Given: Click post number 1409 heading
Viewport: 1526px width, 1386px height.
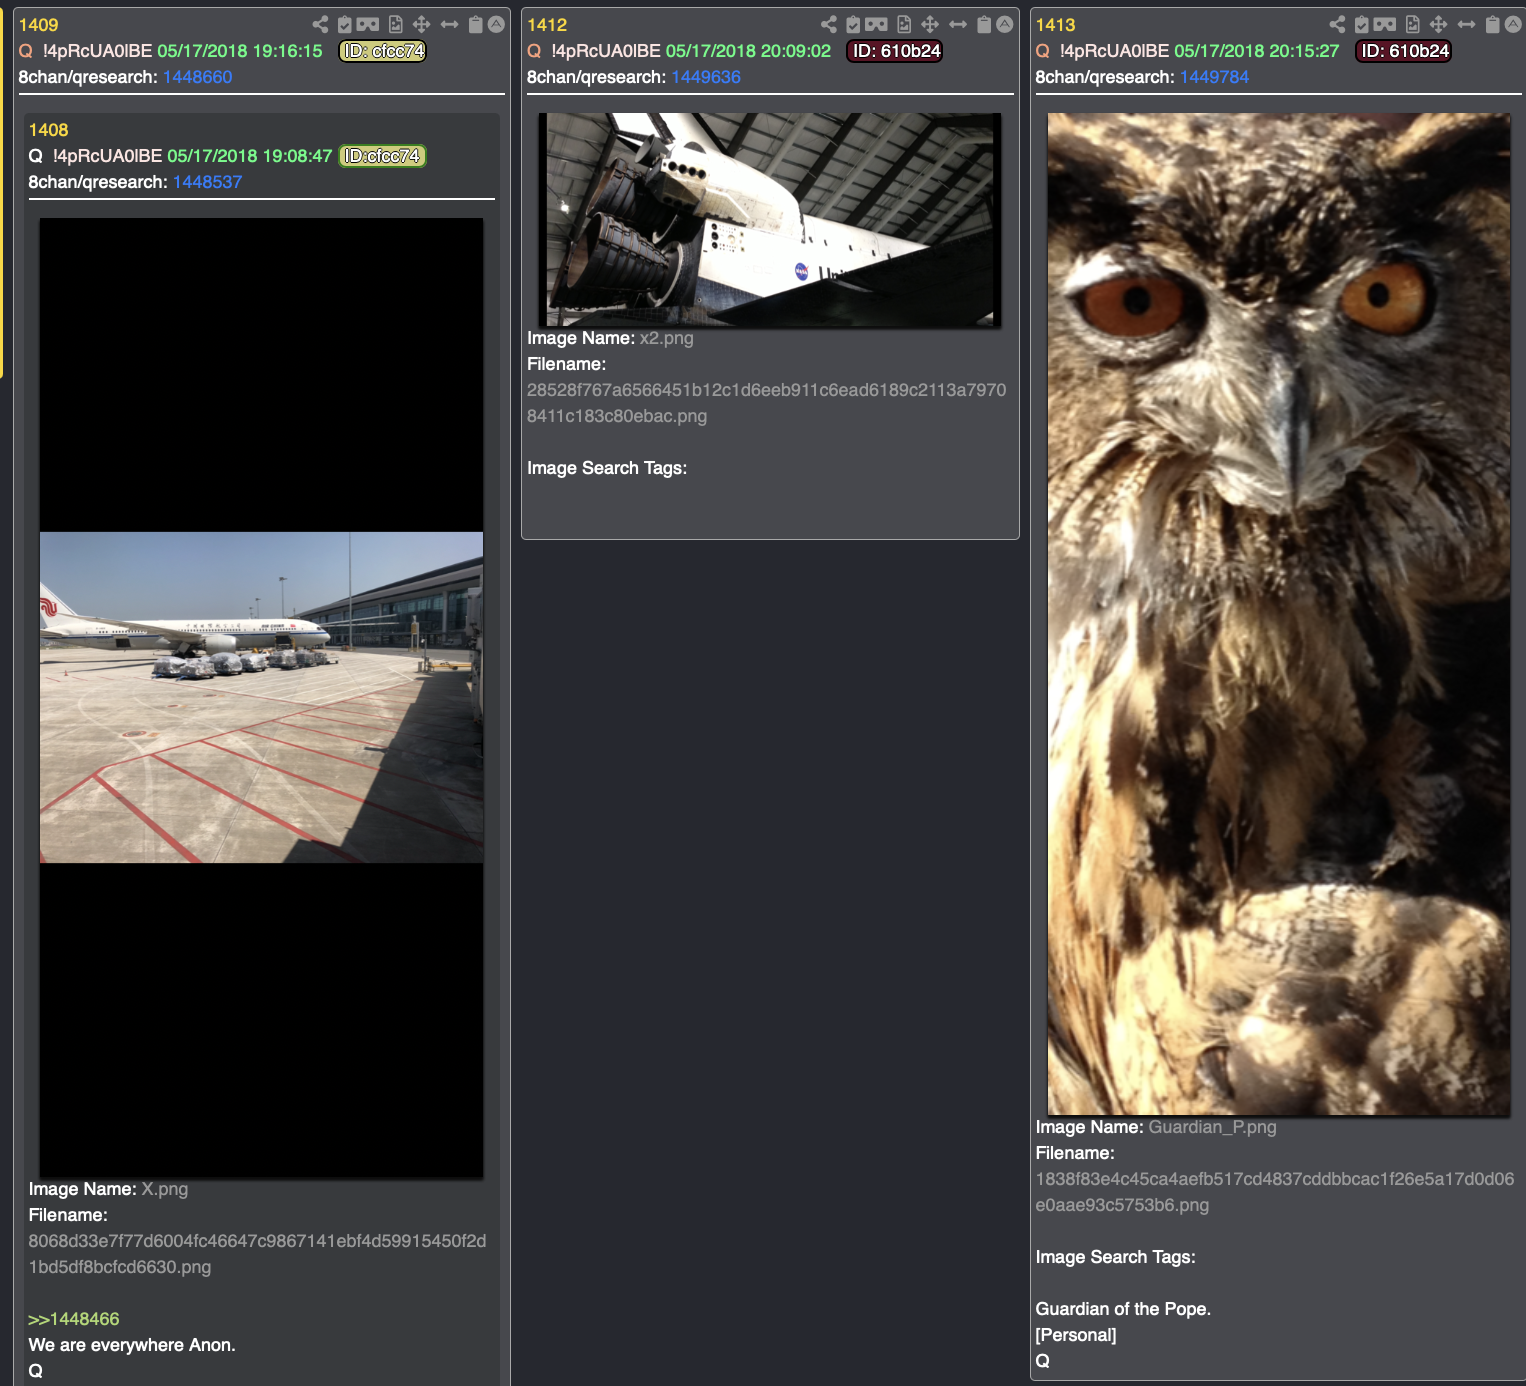Looking at the screenshot, I should pyautogui.click(x=39, y=25).
